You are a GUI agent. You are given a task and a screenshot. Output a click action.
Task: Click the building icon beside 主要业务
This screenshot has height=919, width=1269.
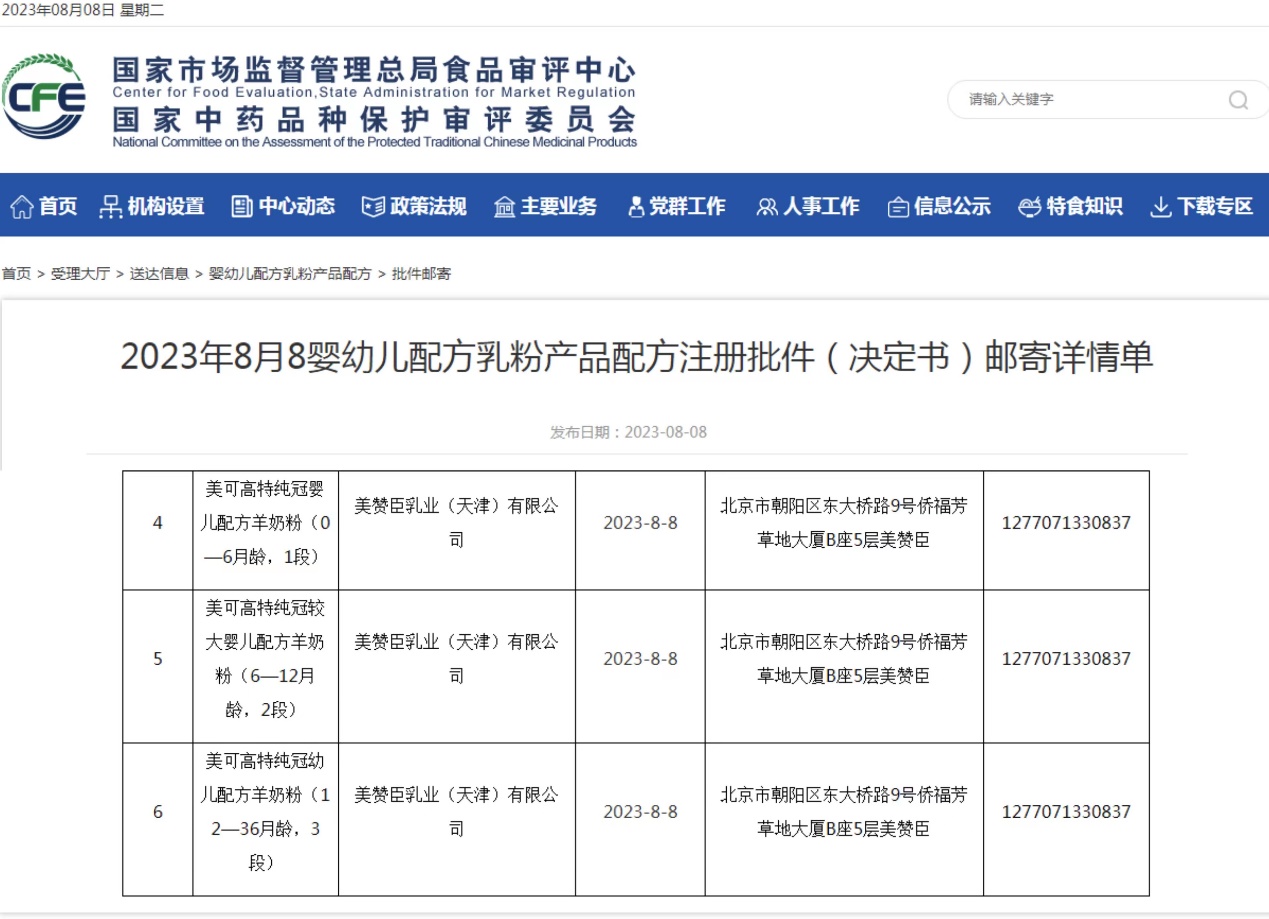(x=504, y=207)
